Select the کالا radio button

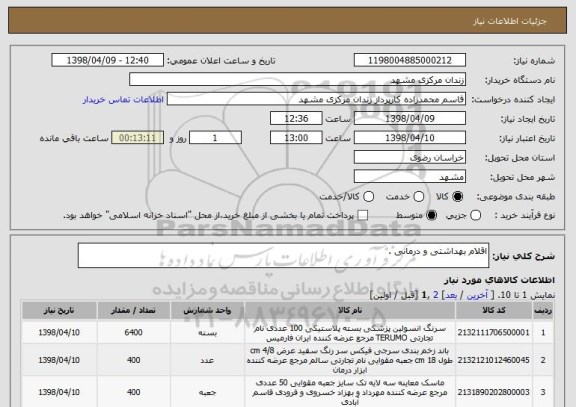[x=457, y=197]
